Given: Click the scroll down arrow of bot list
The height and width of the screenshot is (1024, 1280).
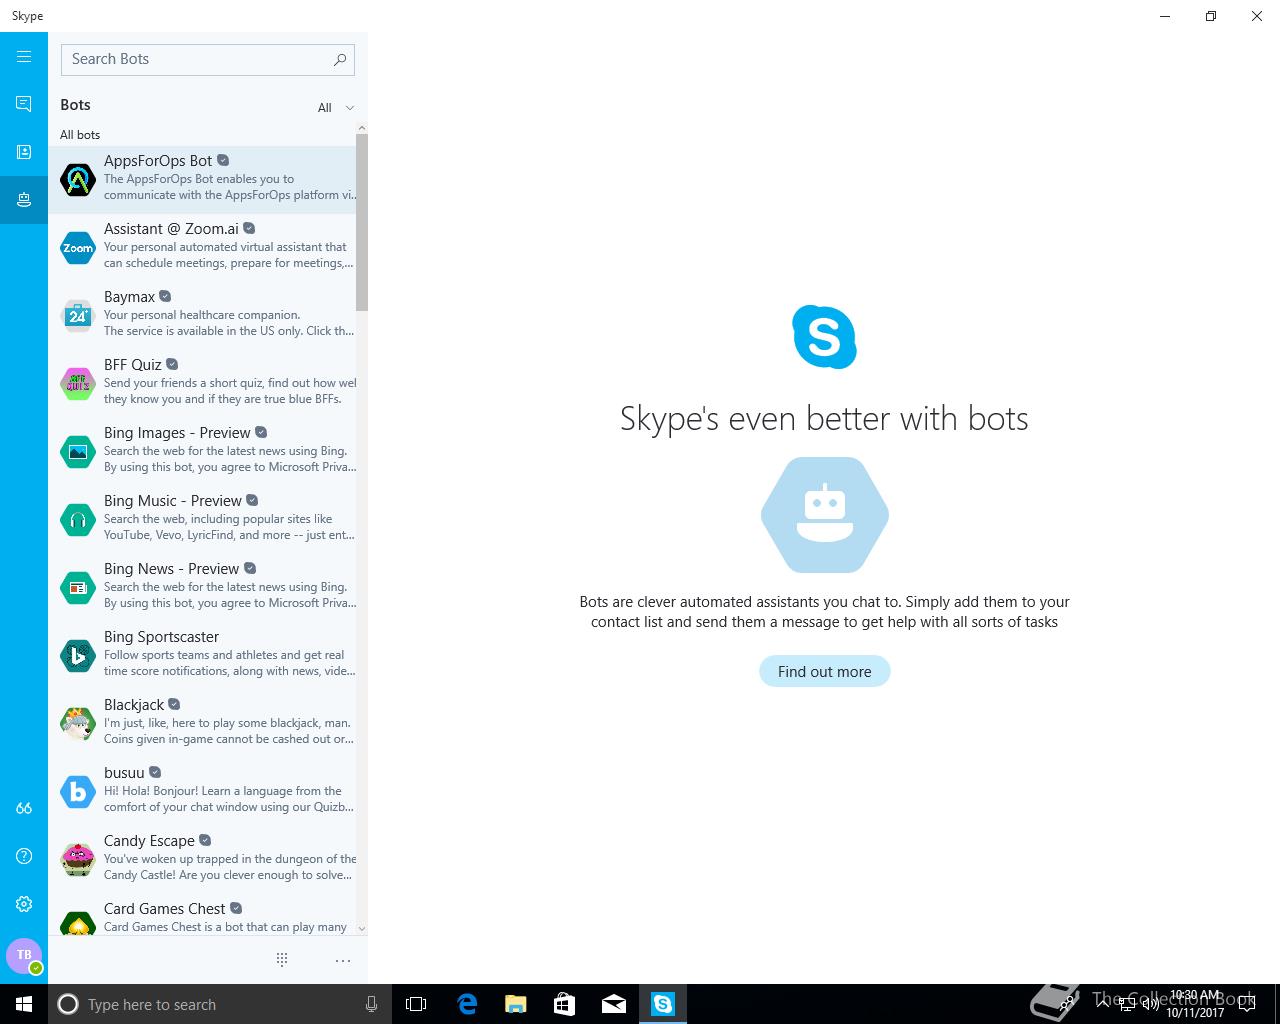Looking at the screenshot, I should click(362, 929).
